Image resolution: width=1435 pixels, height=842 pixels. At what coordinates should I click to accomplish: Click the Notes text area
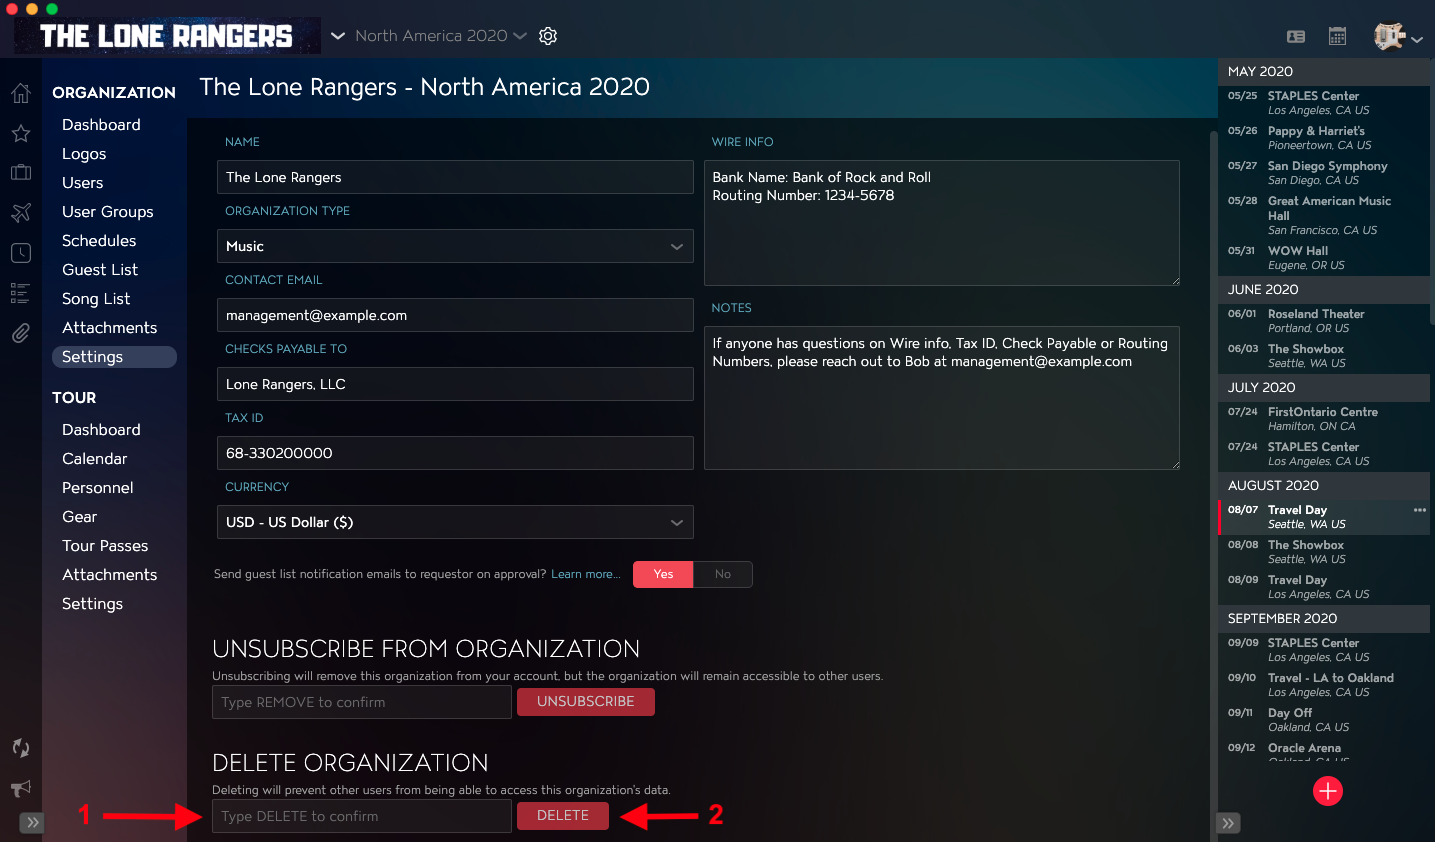(x=942, y=398)
